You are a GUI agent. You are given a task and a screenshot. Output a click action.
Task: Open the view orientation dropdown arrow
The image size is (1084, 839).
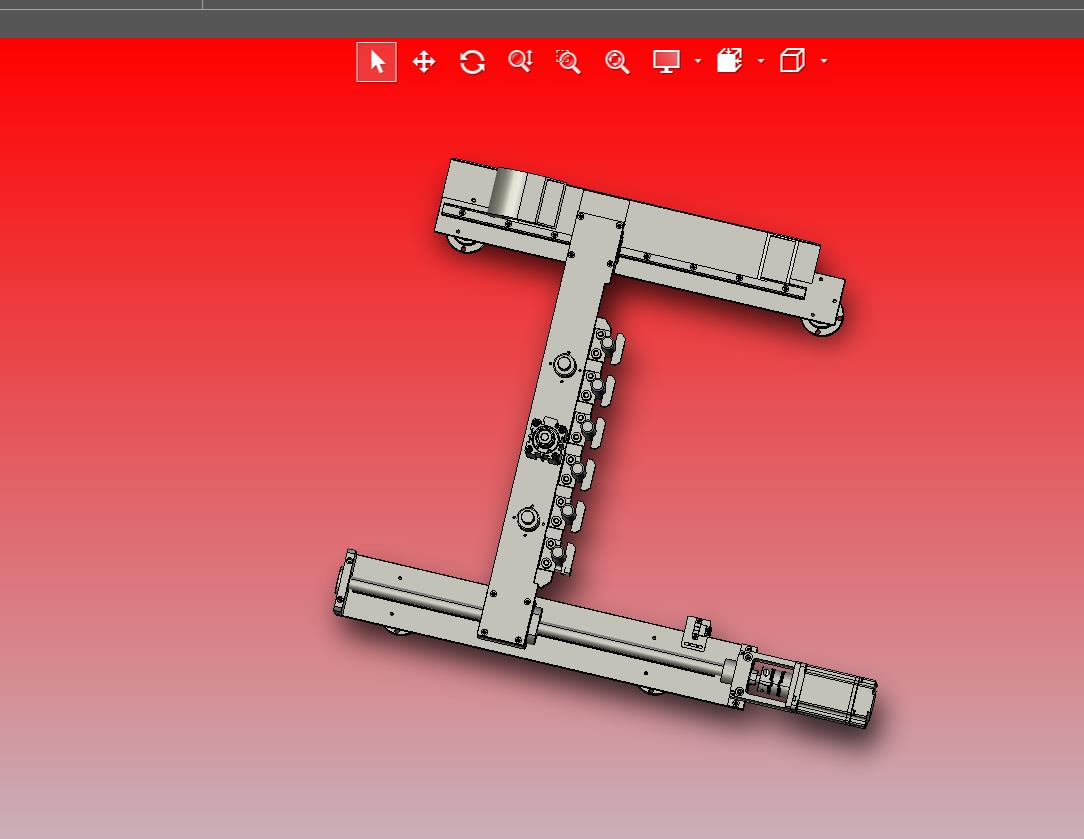tap(824, 61)
